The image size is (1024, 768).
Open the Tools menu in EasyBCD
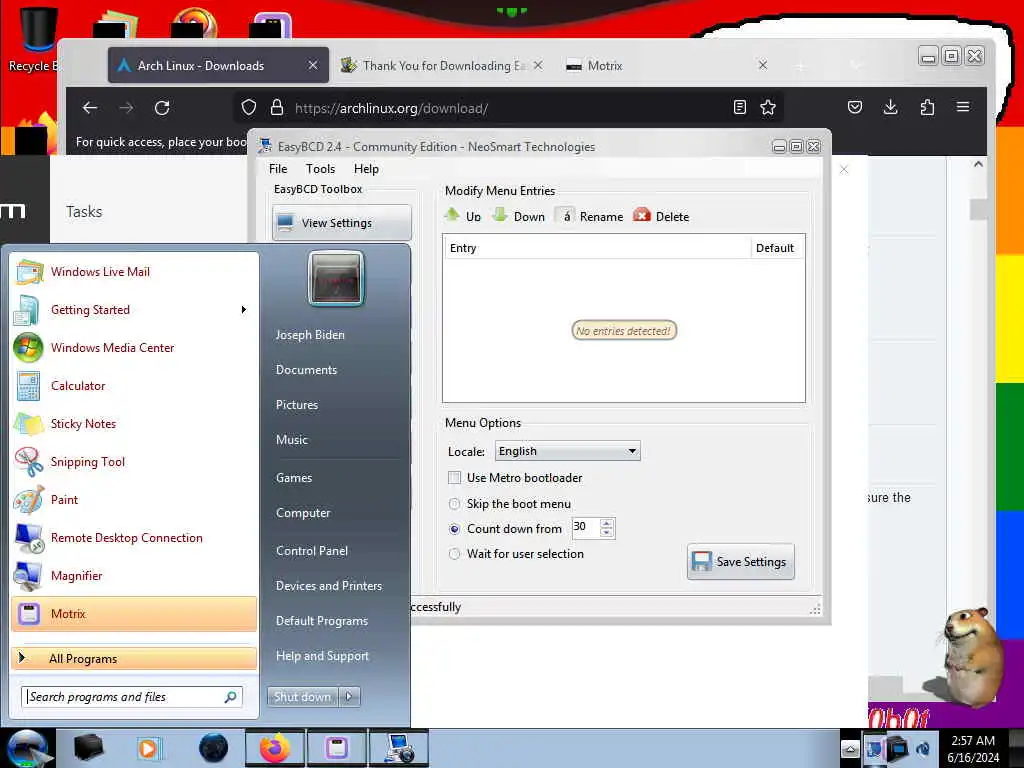pyautogui.click(x=320, y=168)
